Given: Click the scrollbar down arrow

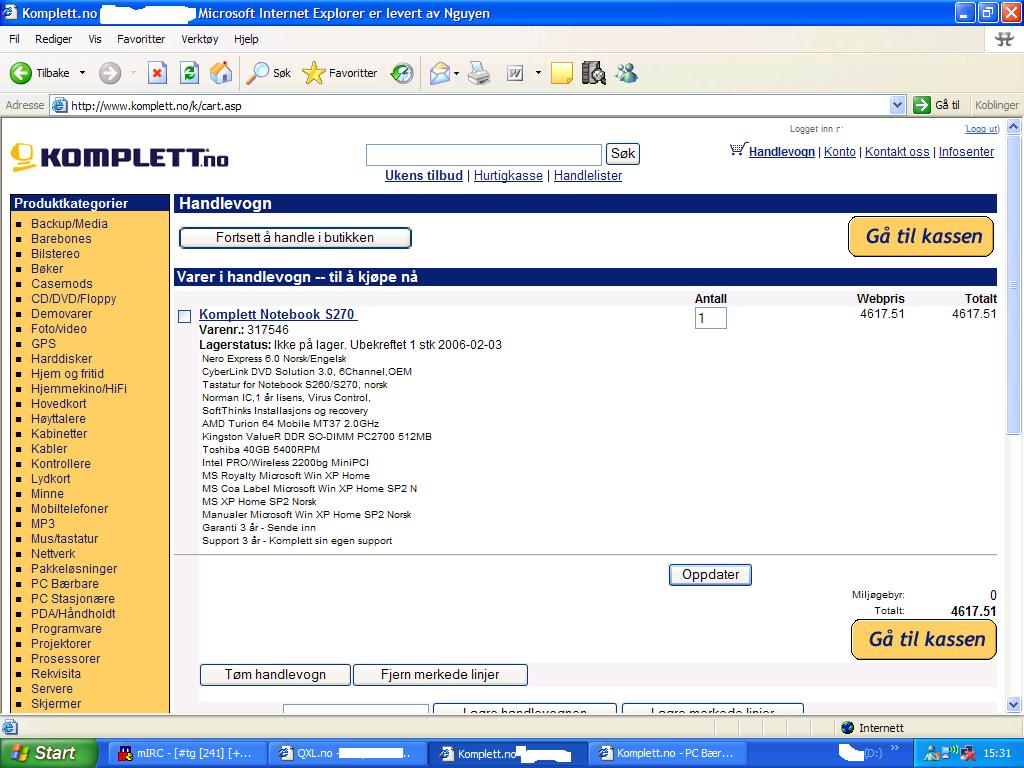Looking at the screenshot, I should (1014, 704).
